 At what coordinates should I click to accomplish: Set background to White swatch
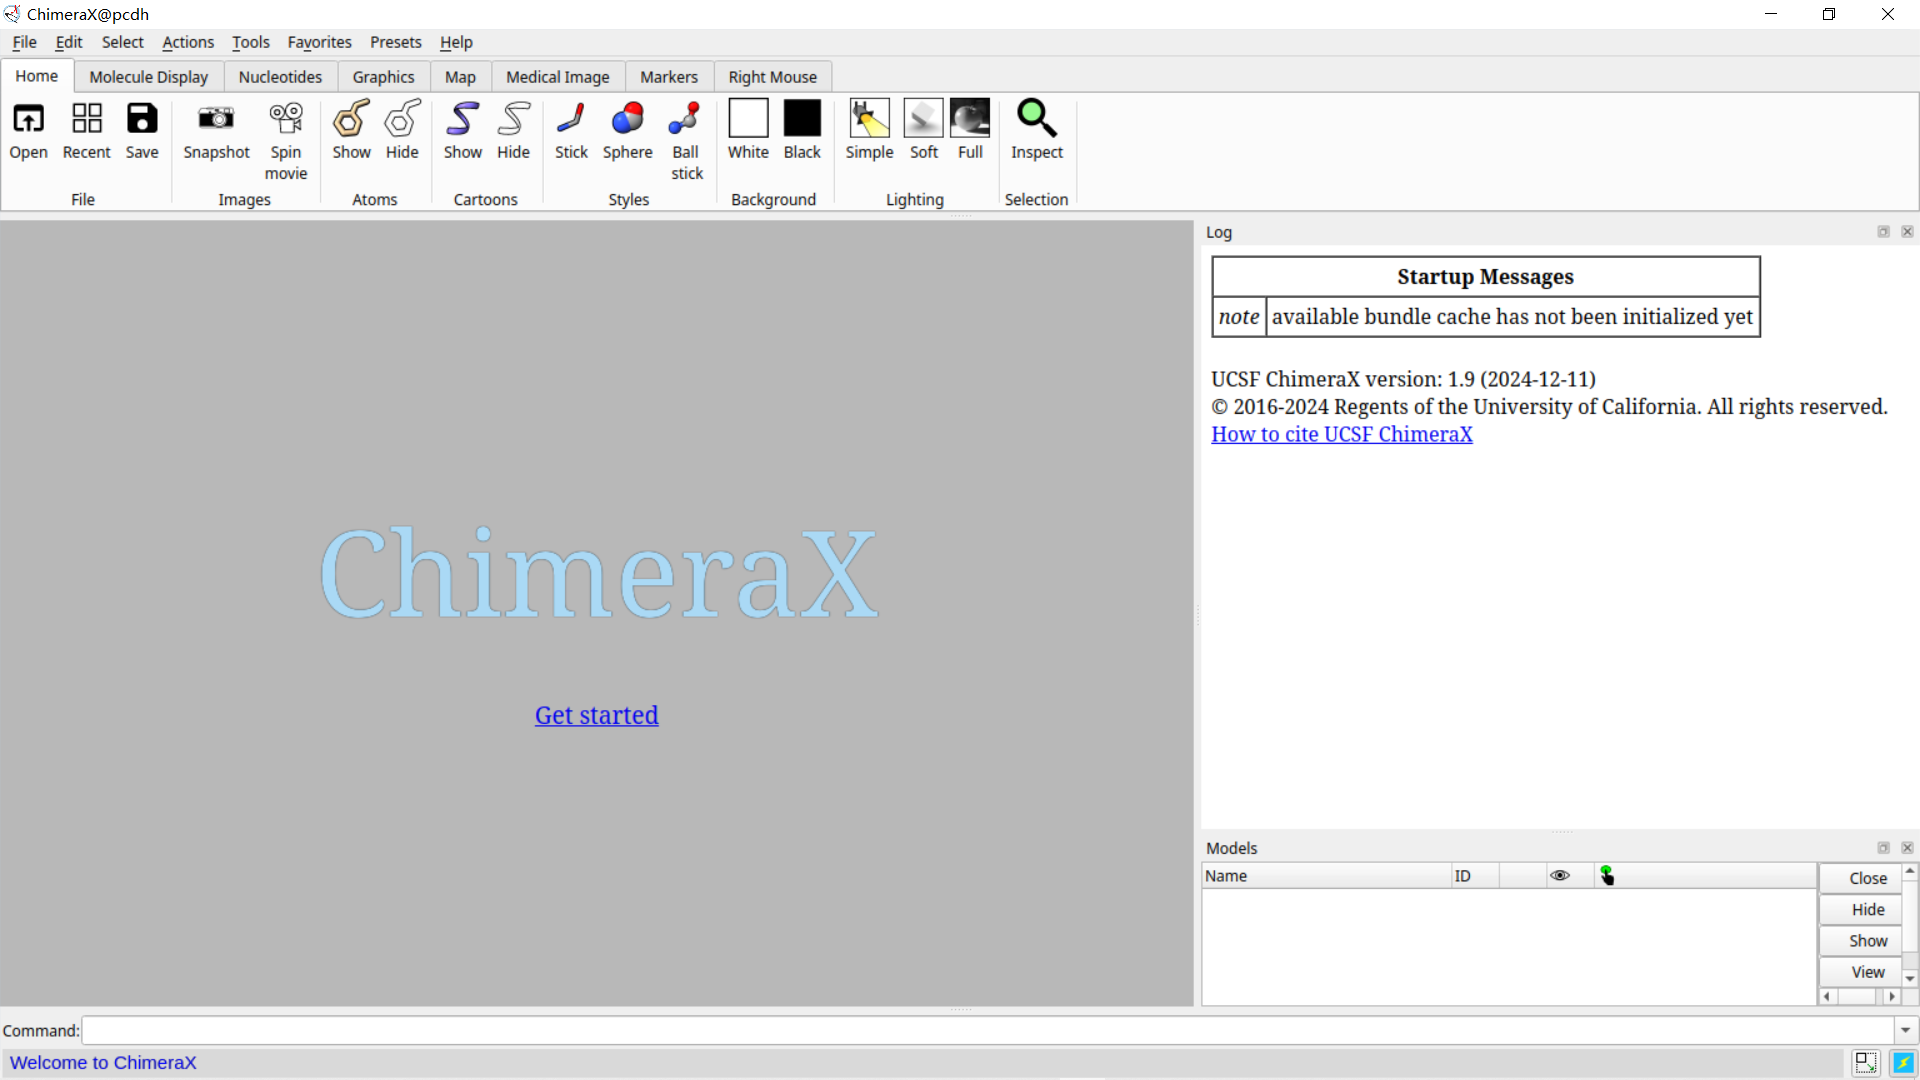(748, 120)
